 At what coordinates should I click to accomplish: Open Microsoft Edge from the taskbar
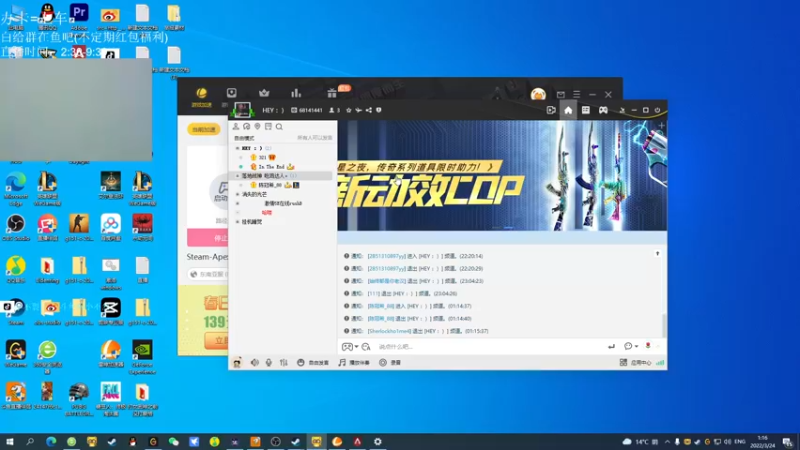pos(51,442)
